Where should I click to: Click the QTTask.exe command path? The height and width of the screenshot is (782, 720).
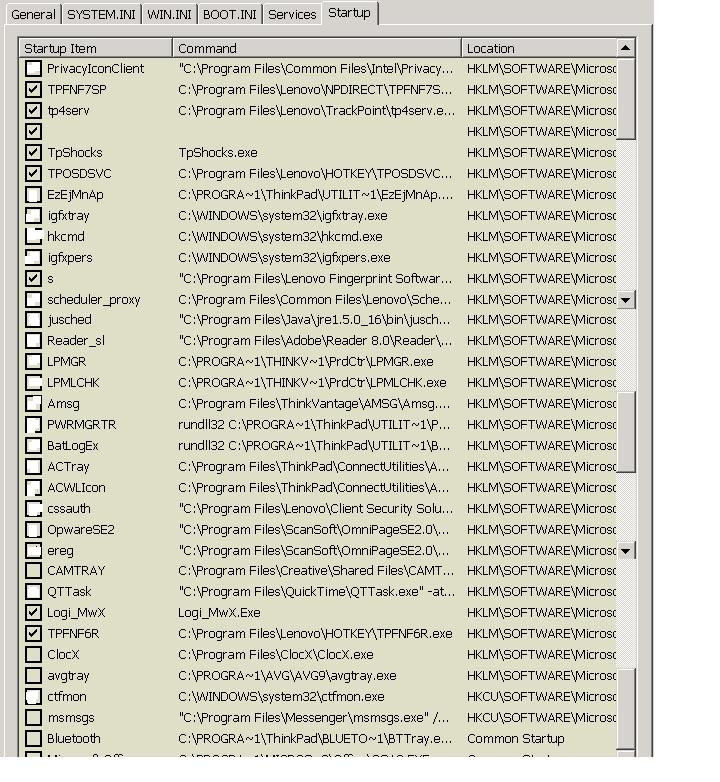(316, 591)
